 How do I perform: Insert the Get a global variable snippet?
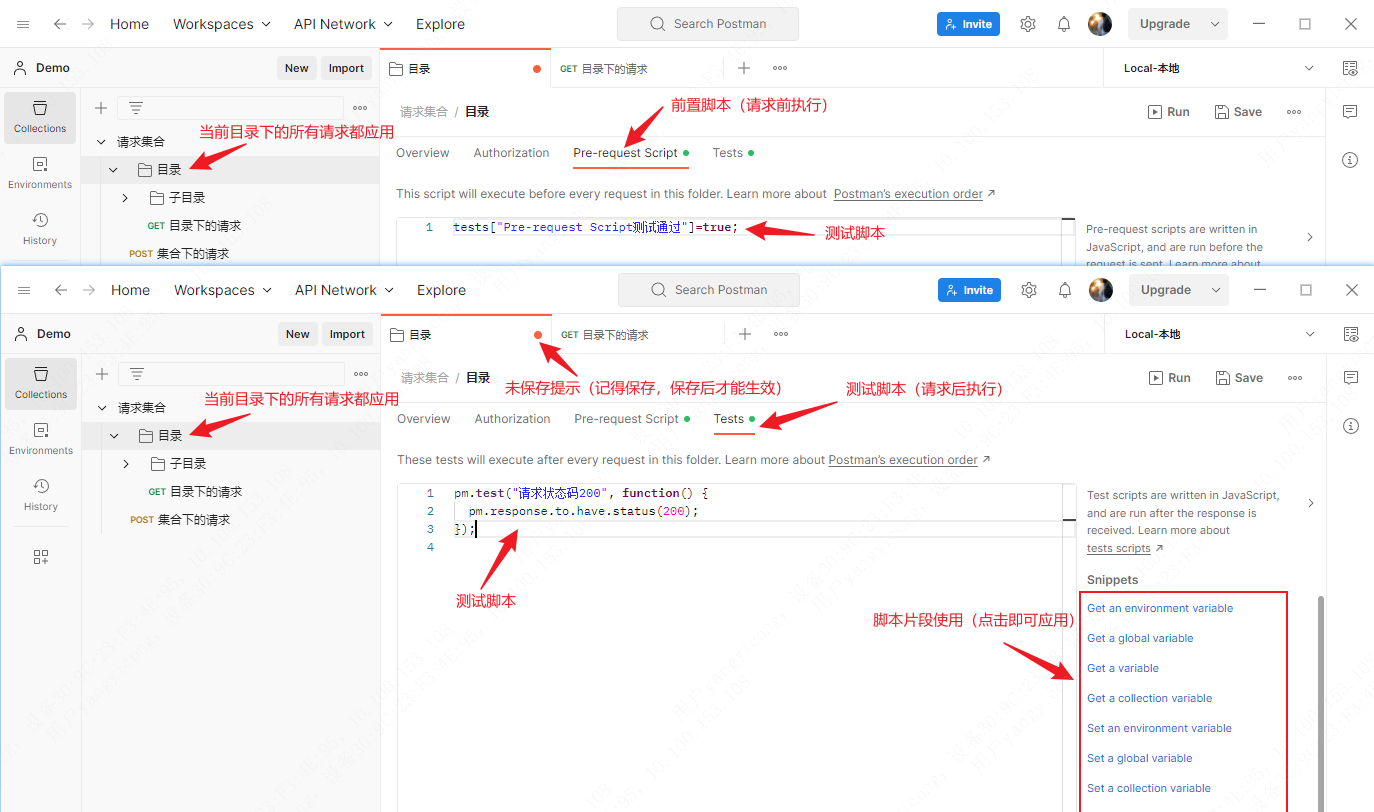[1140, 638]
